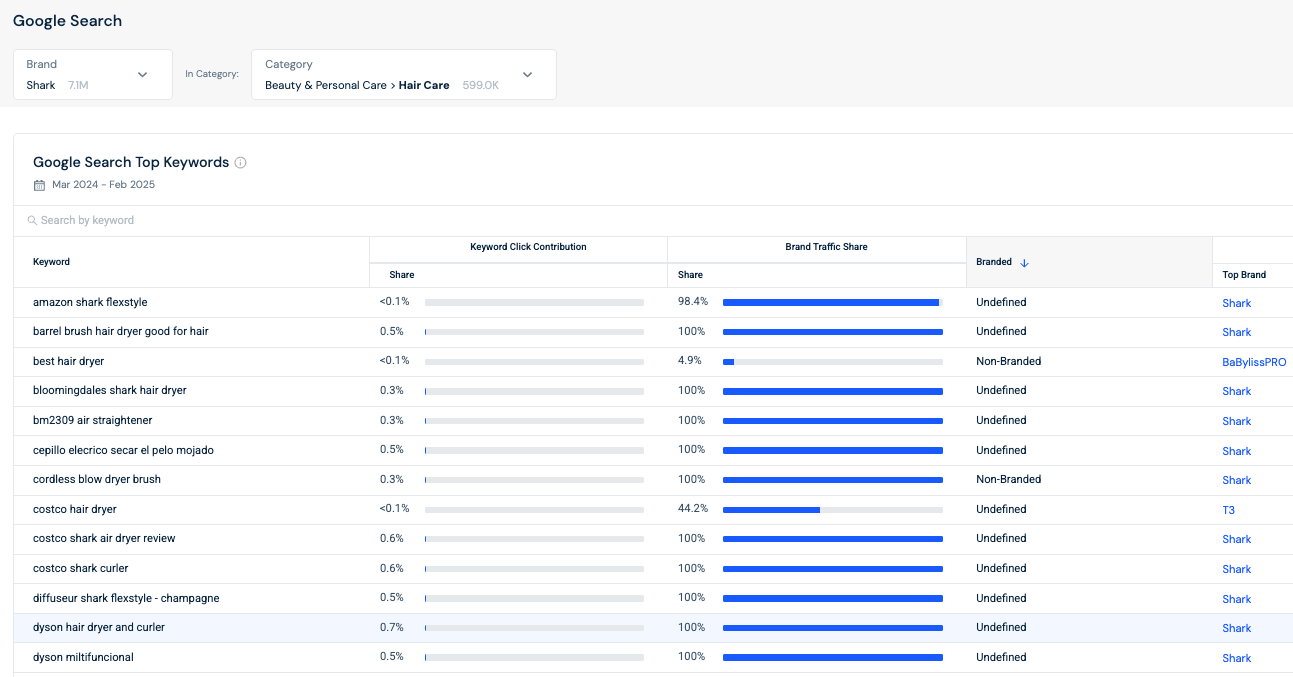Click the magnifier icon in the keyword search bar
Image resolution: width=1293 pixels, height=677 pixels.
(31, 220)
